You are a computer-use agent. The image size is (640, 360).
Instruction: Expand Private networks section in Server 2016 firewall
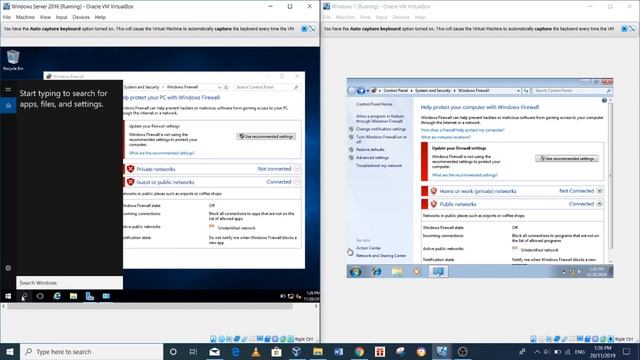[x=297, y=169]
